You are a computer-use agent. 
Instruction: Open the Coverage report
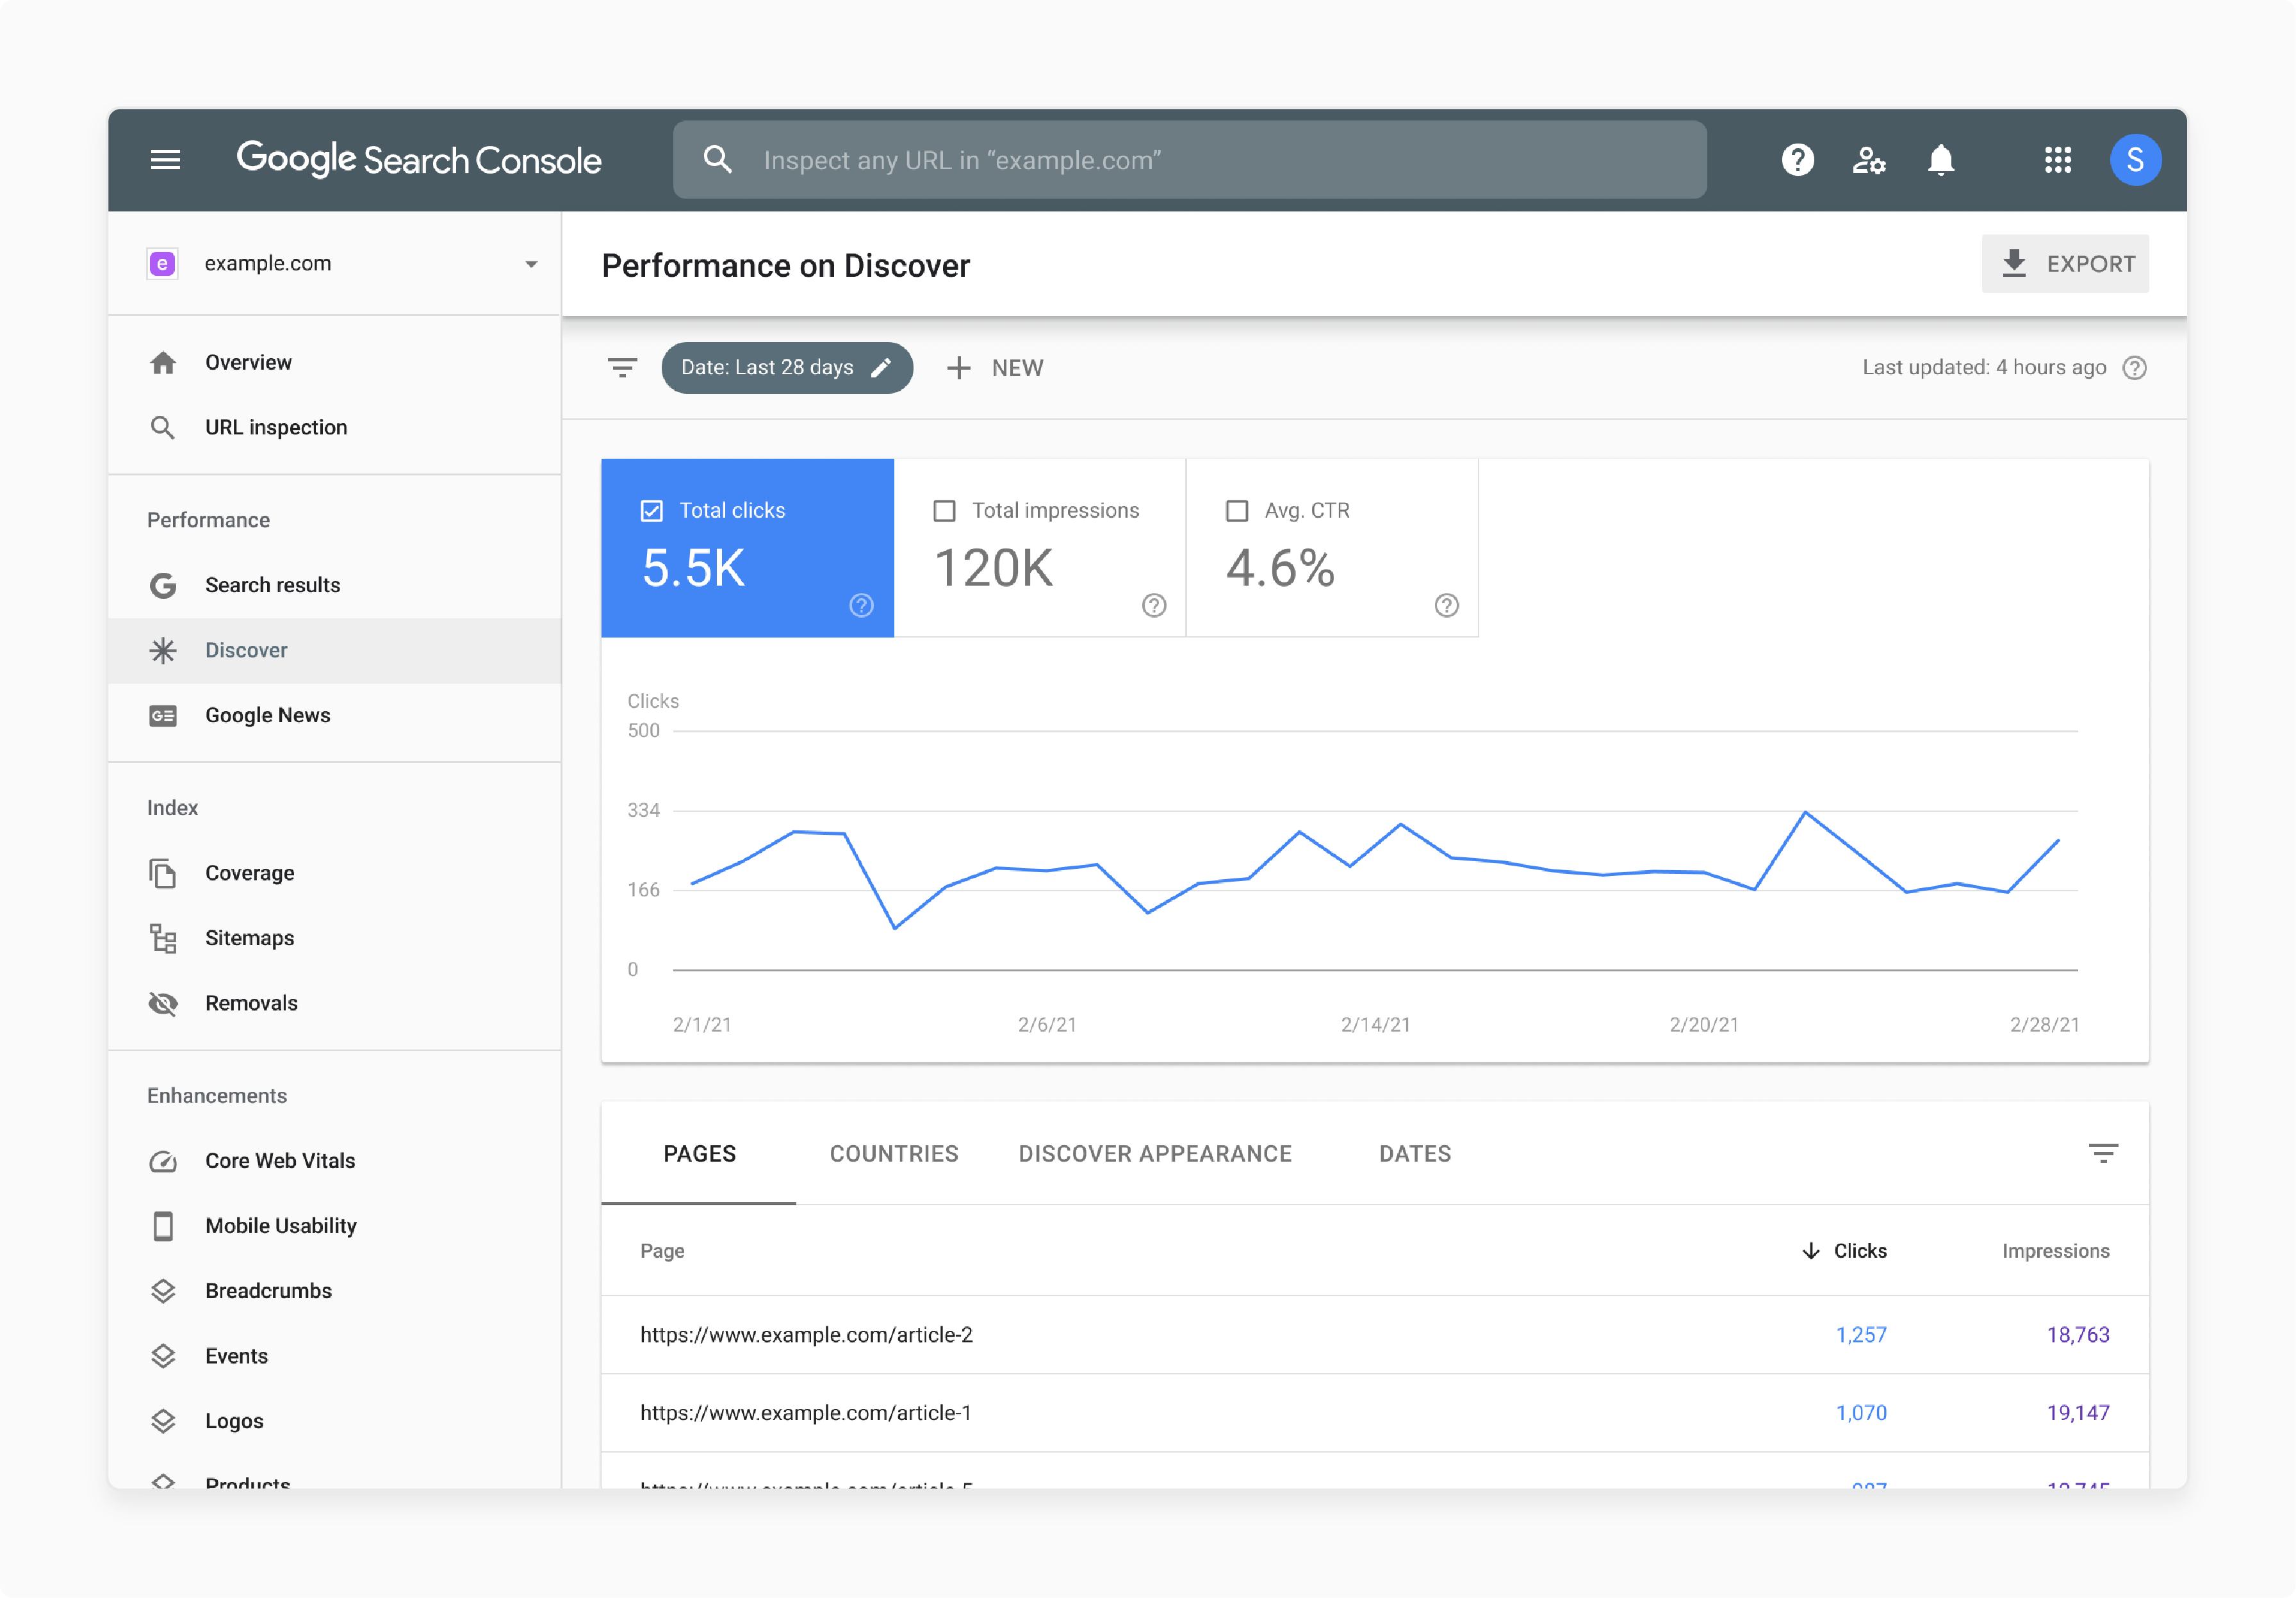click(334, 874)
